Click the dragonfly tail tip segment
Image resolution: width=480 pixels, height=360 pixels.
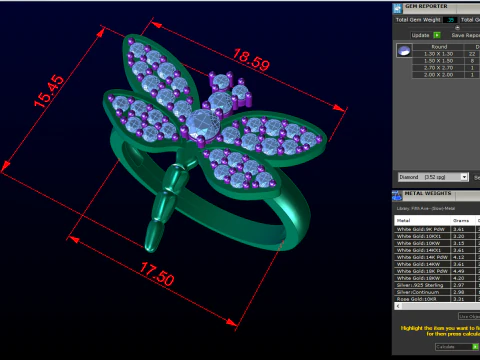(155, 237)
